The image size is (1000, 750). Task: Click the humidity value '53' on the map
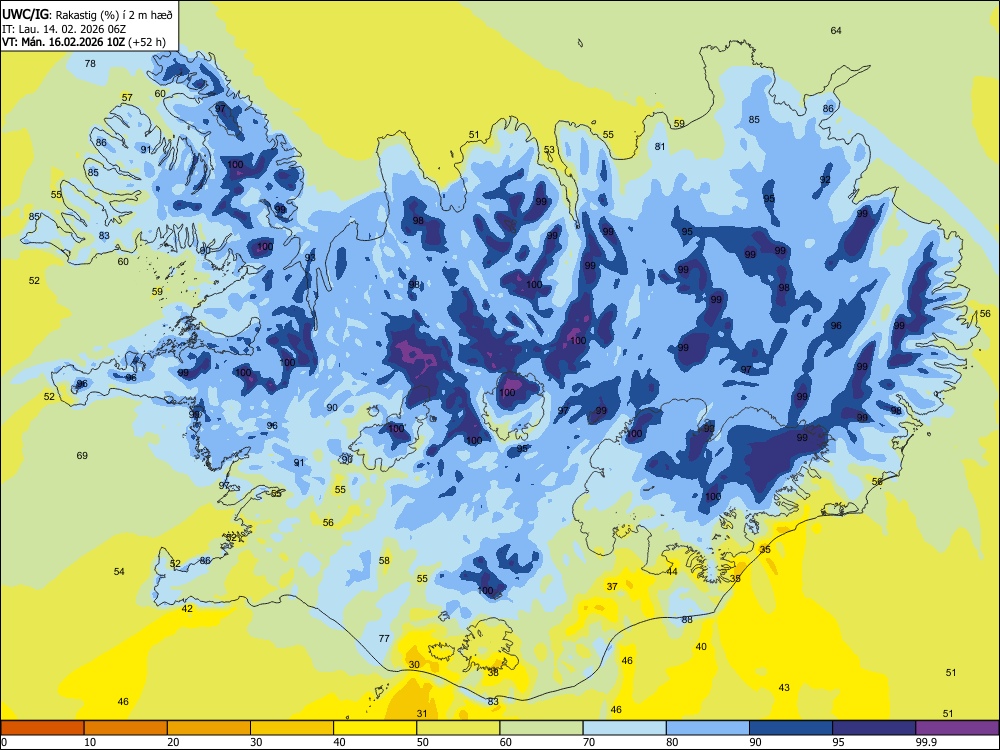tap(549, 150)
